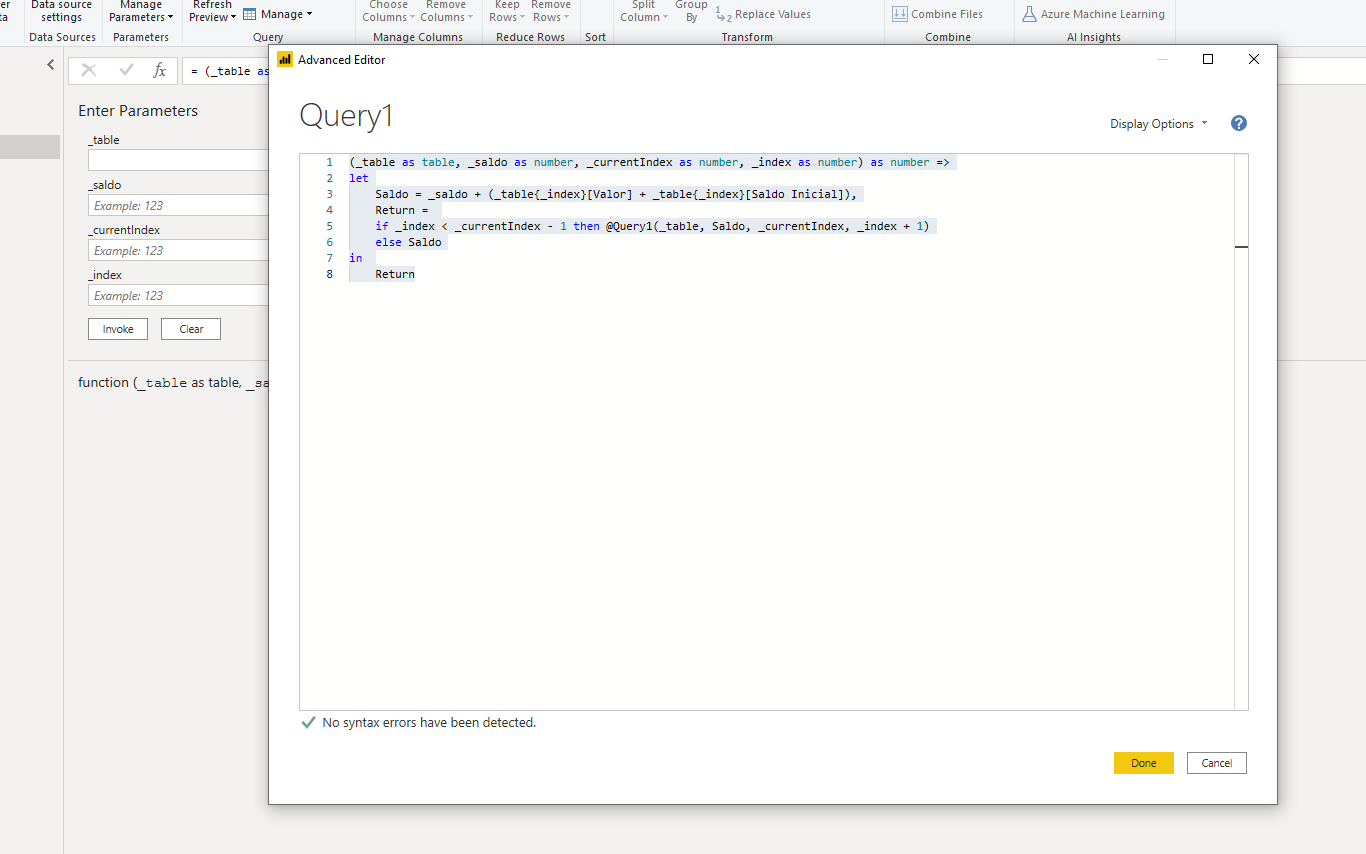Click the formula bar checkmark icon
Image resolution: width=1366 pixels, height=854 pixels.
pos(126,70)
